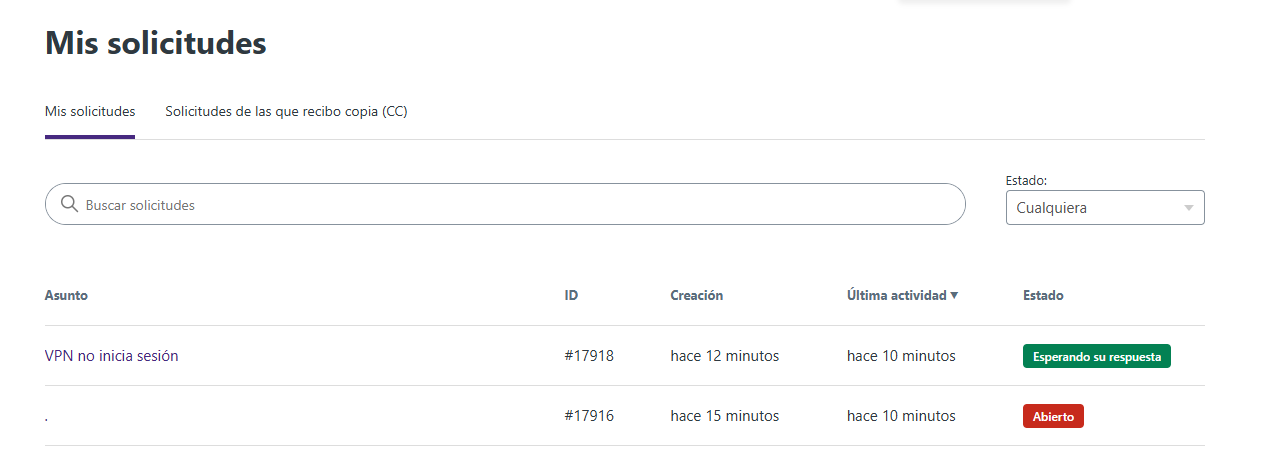1268x471 pixels.
Task: Click ticket ID #17916
Action: [589, 415]
